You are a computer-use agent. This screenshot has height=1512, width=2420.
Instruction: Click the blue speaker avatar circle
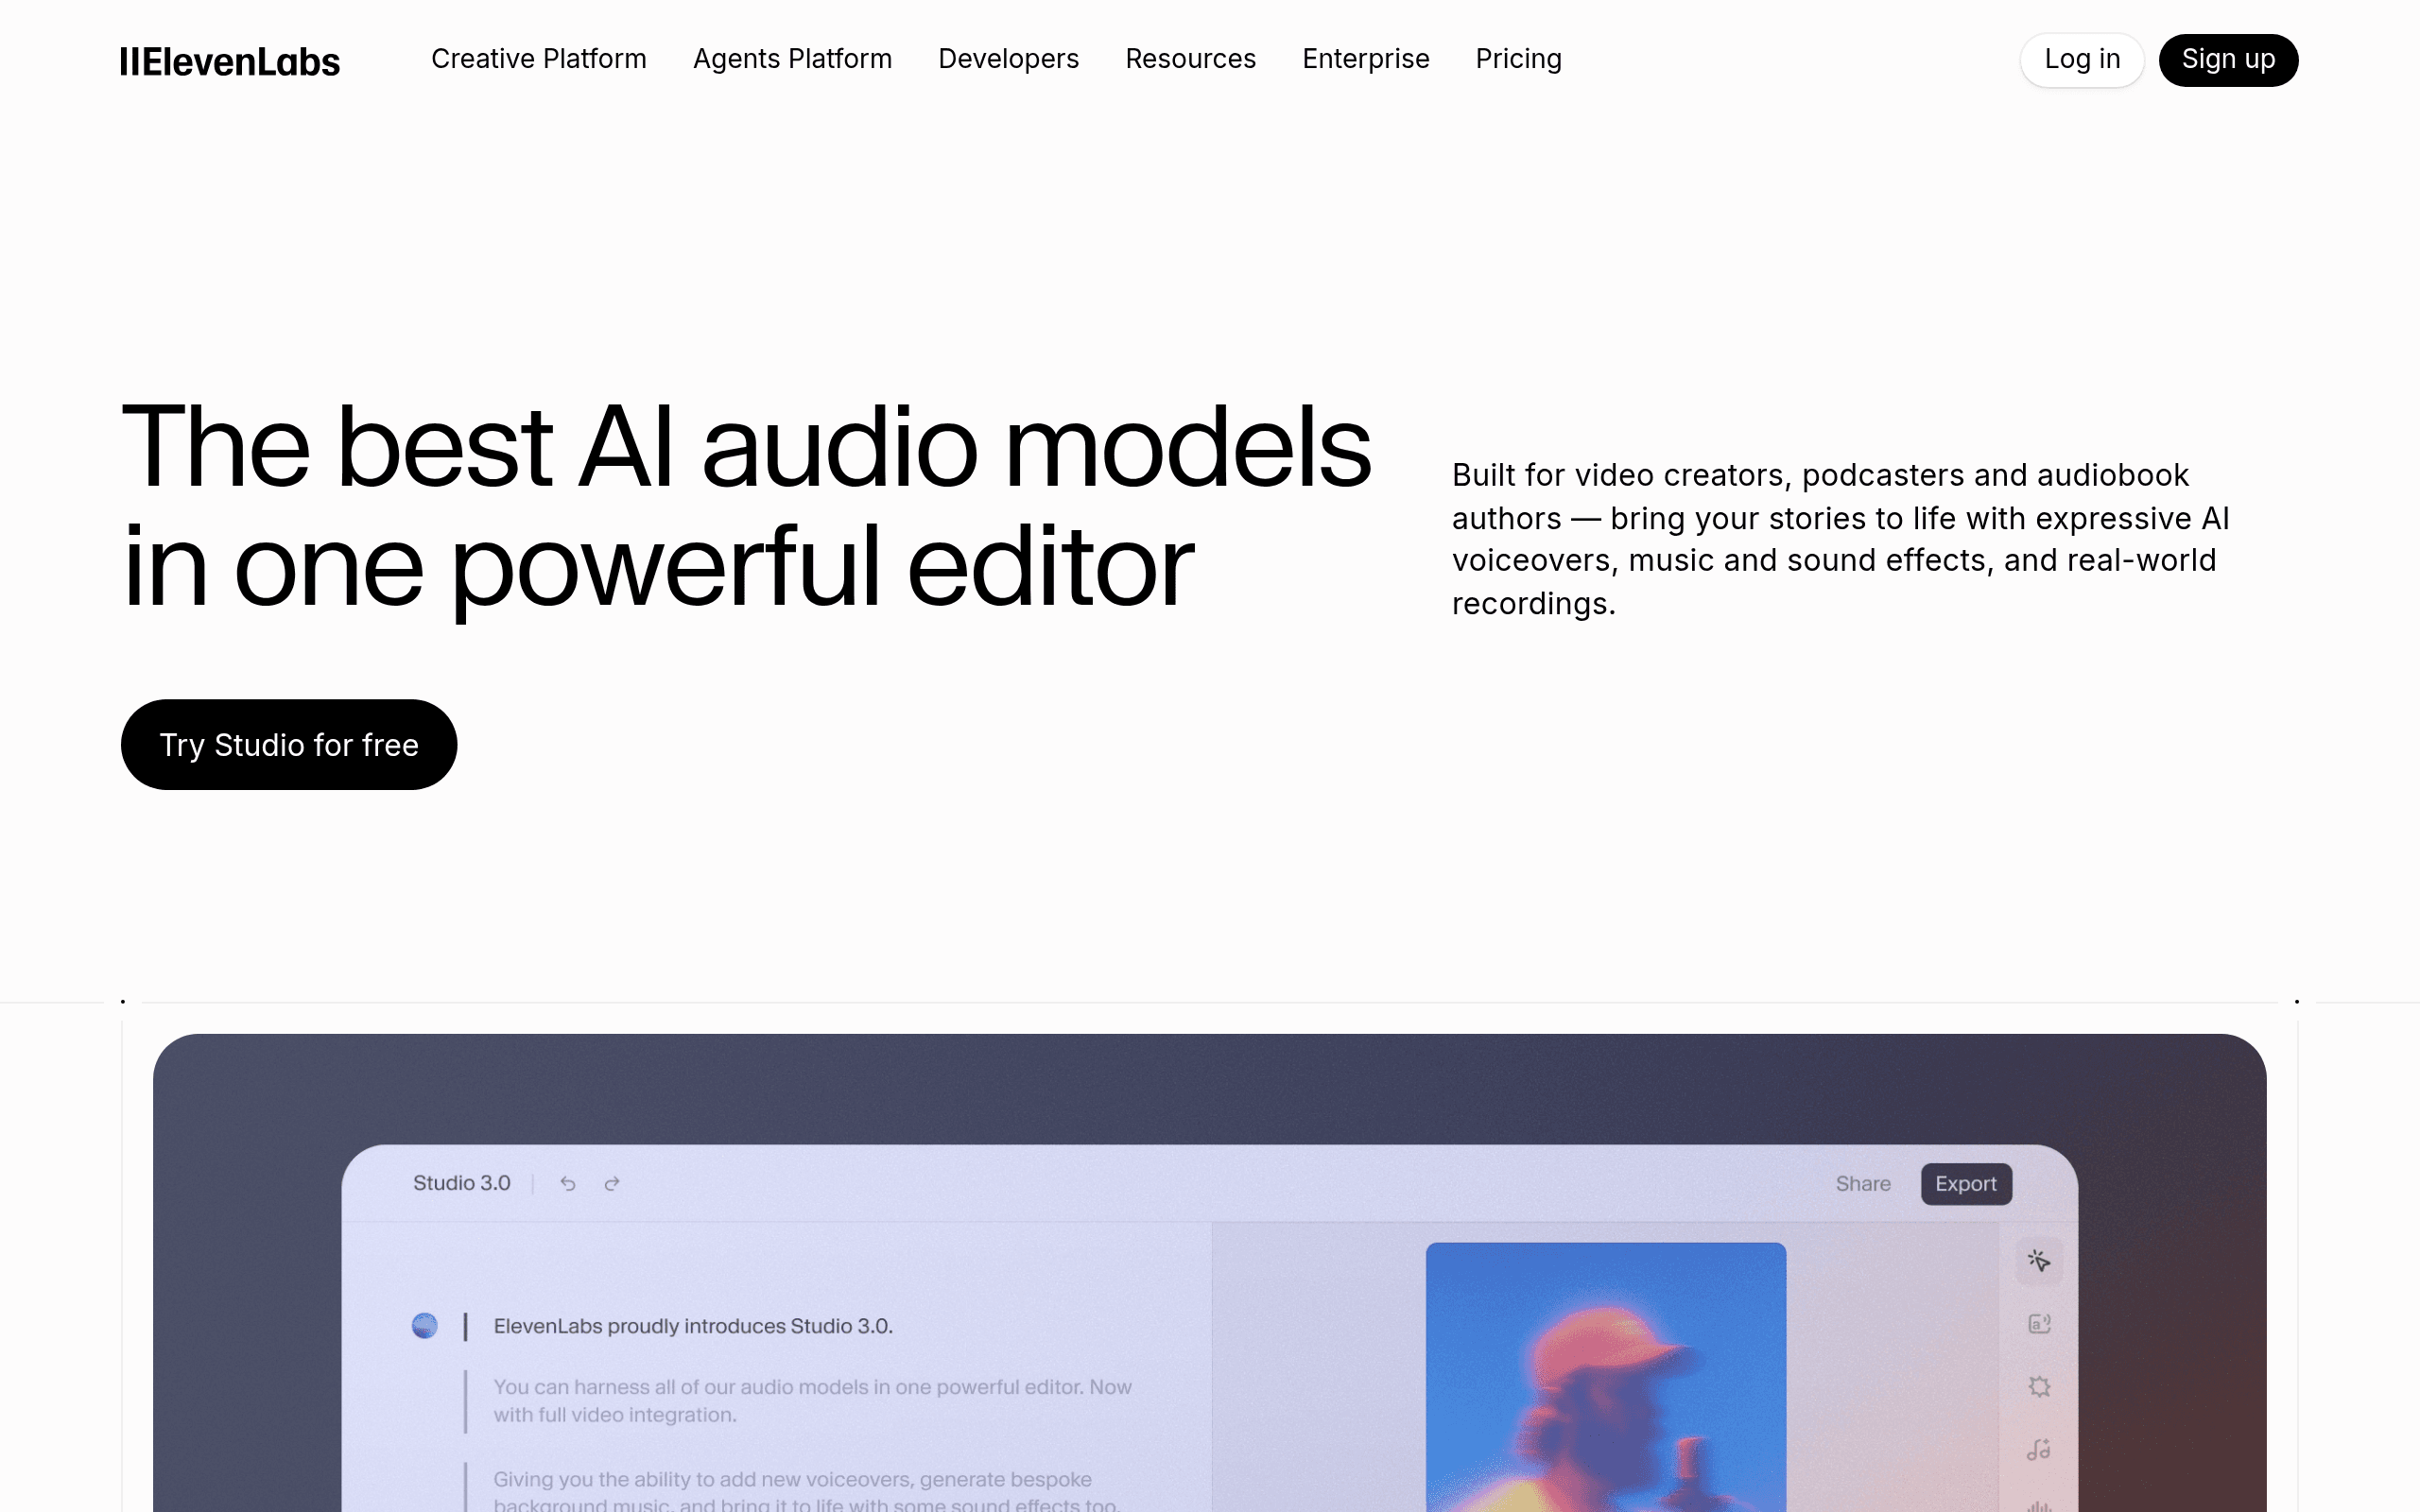tap(425, 1326)
